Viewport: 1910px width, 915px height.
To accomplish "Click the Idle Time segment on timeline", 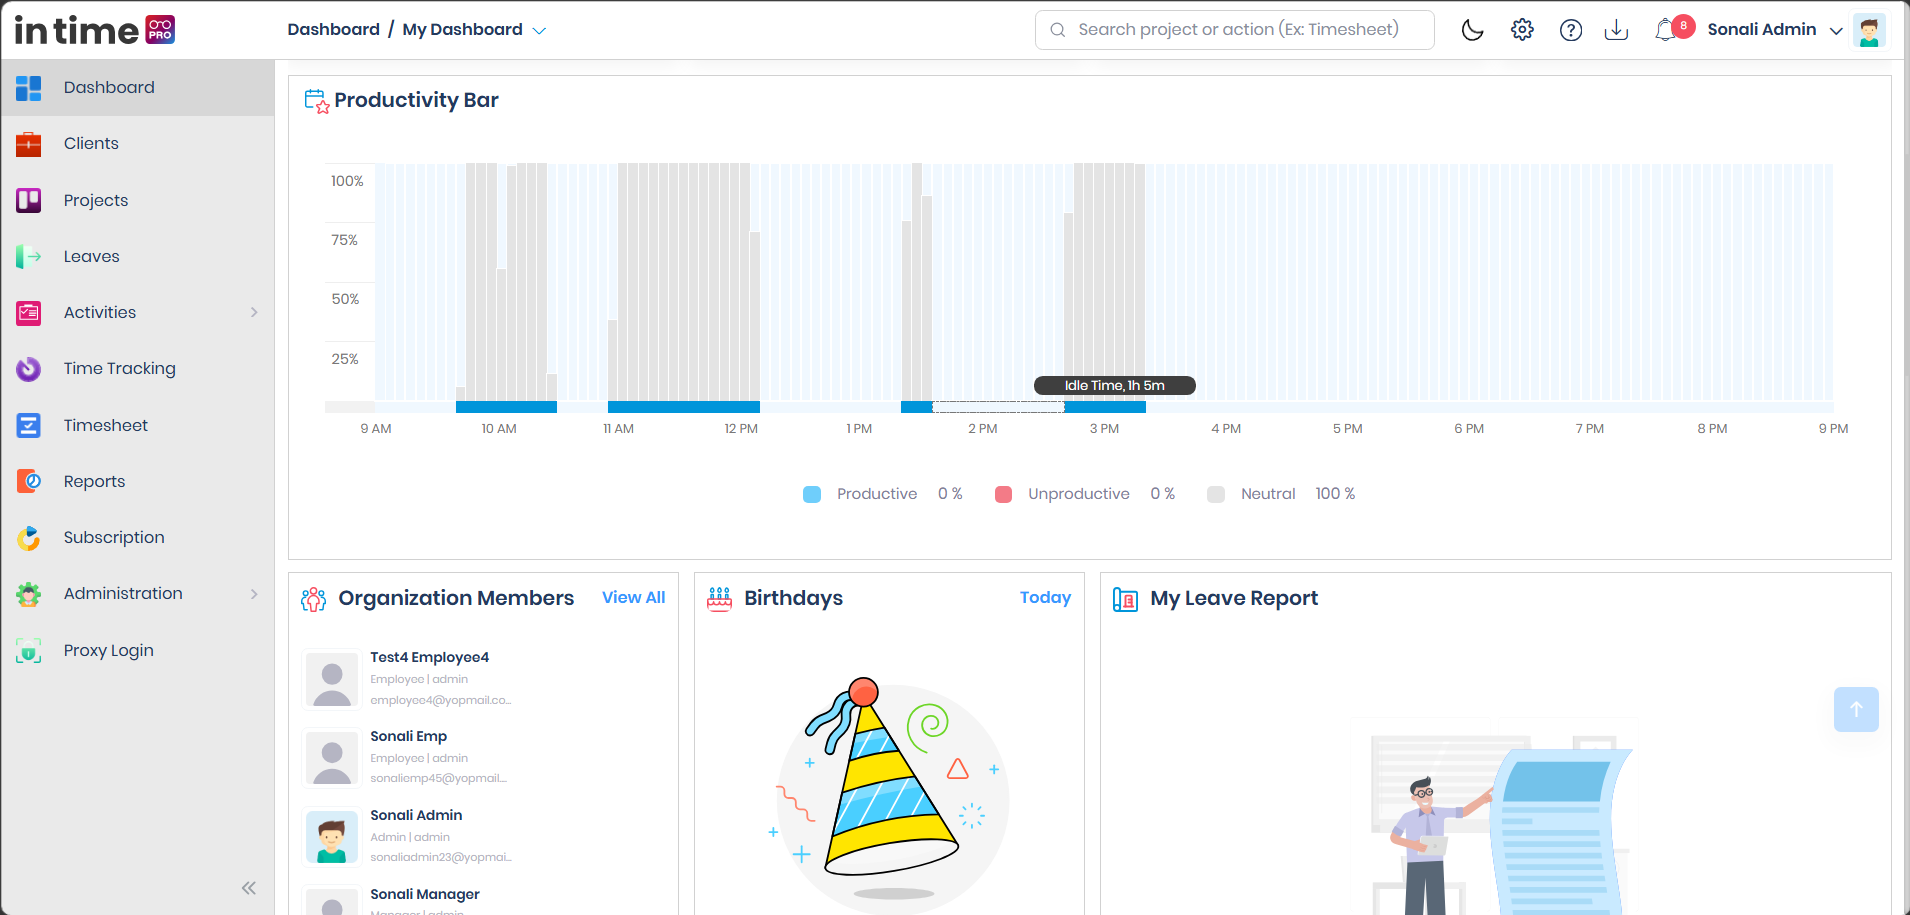I will coord(998,407).
